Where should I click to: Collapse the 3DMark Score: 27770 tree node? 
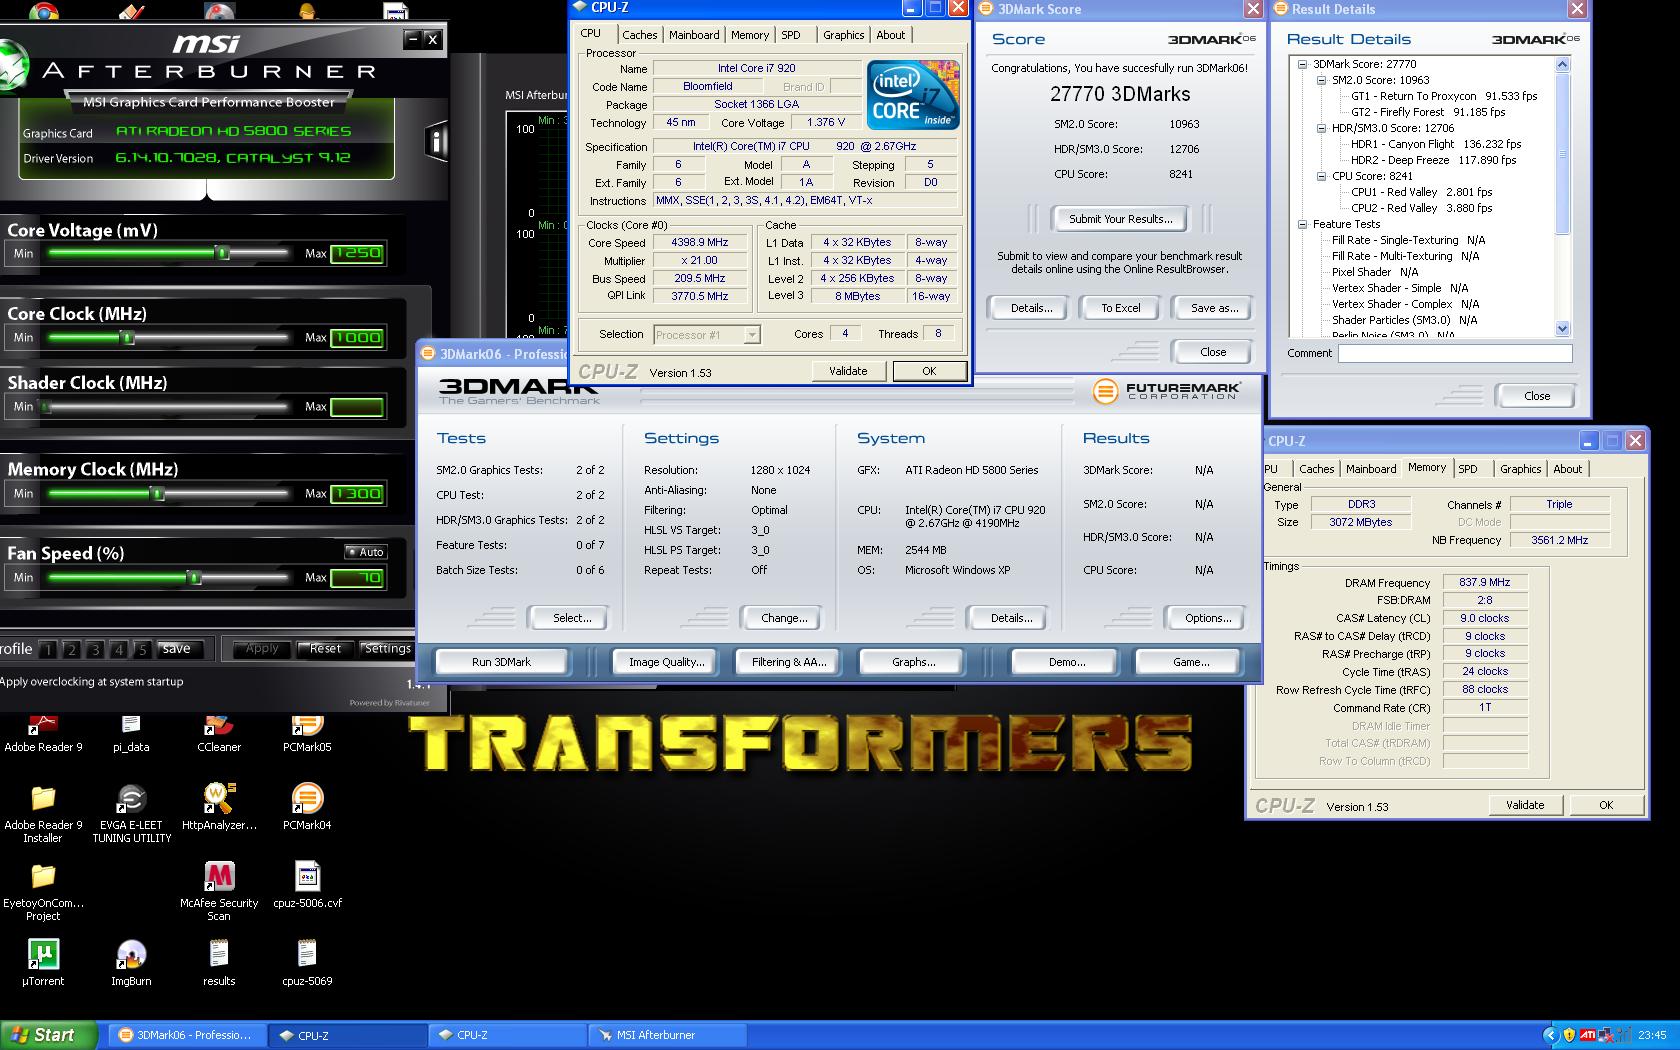[x=1303, y=64]
